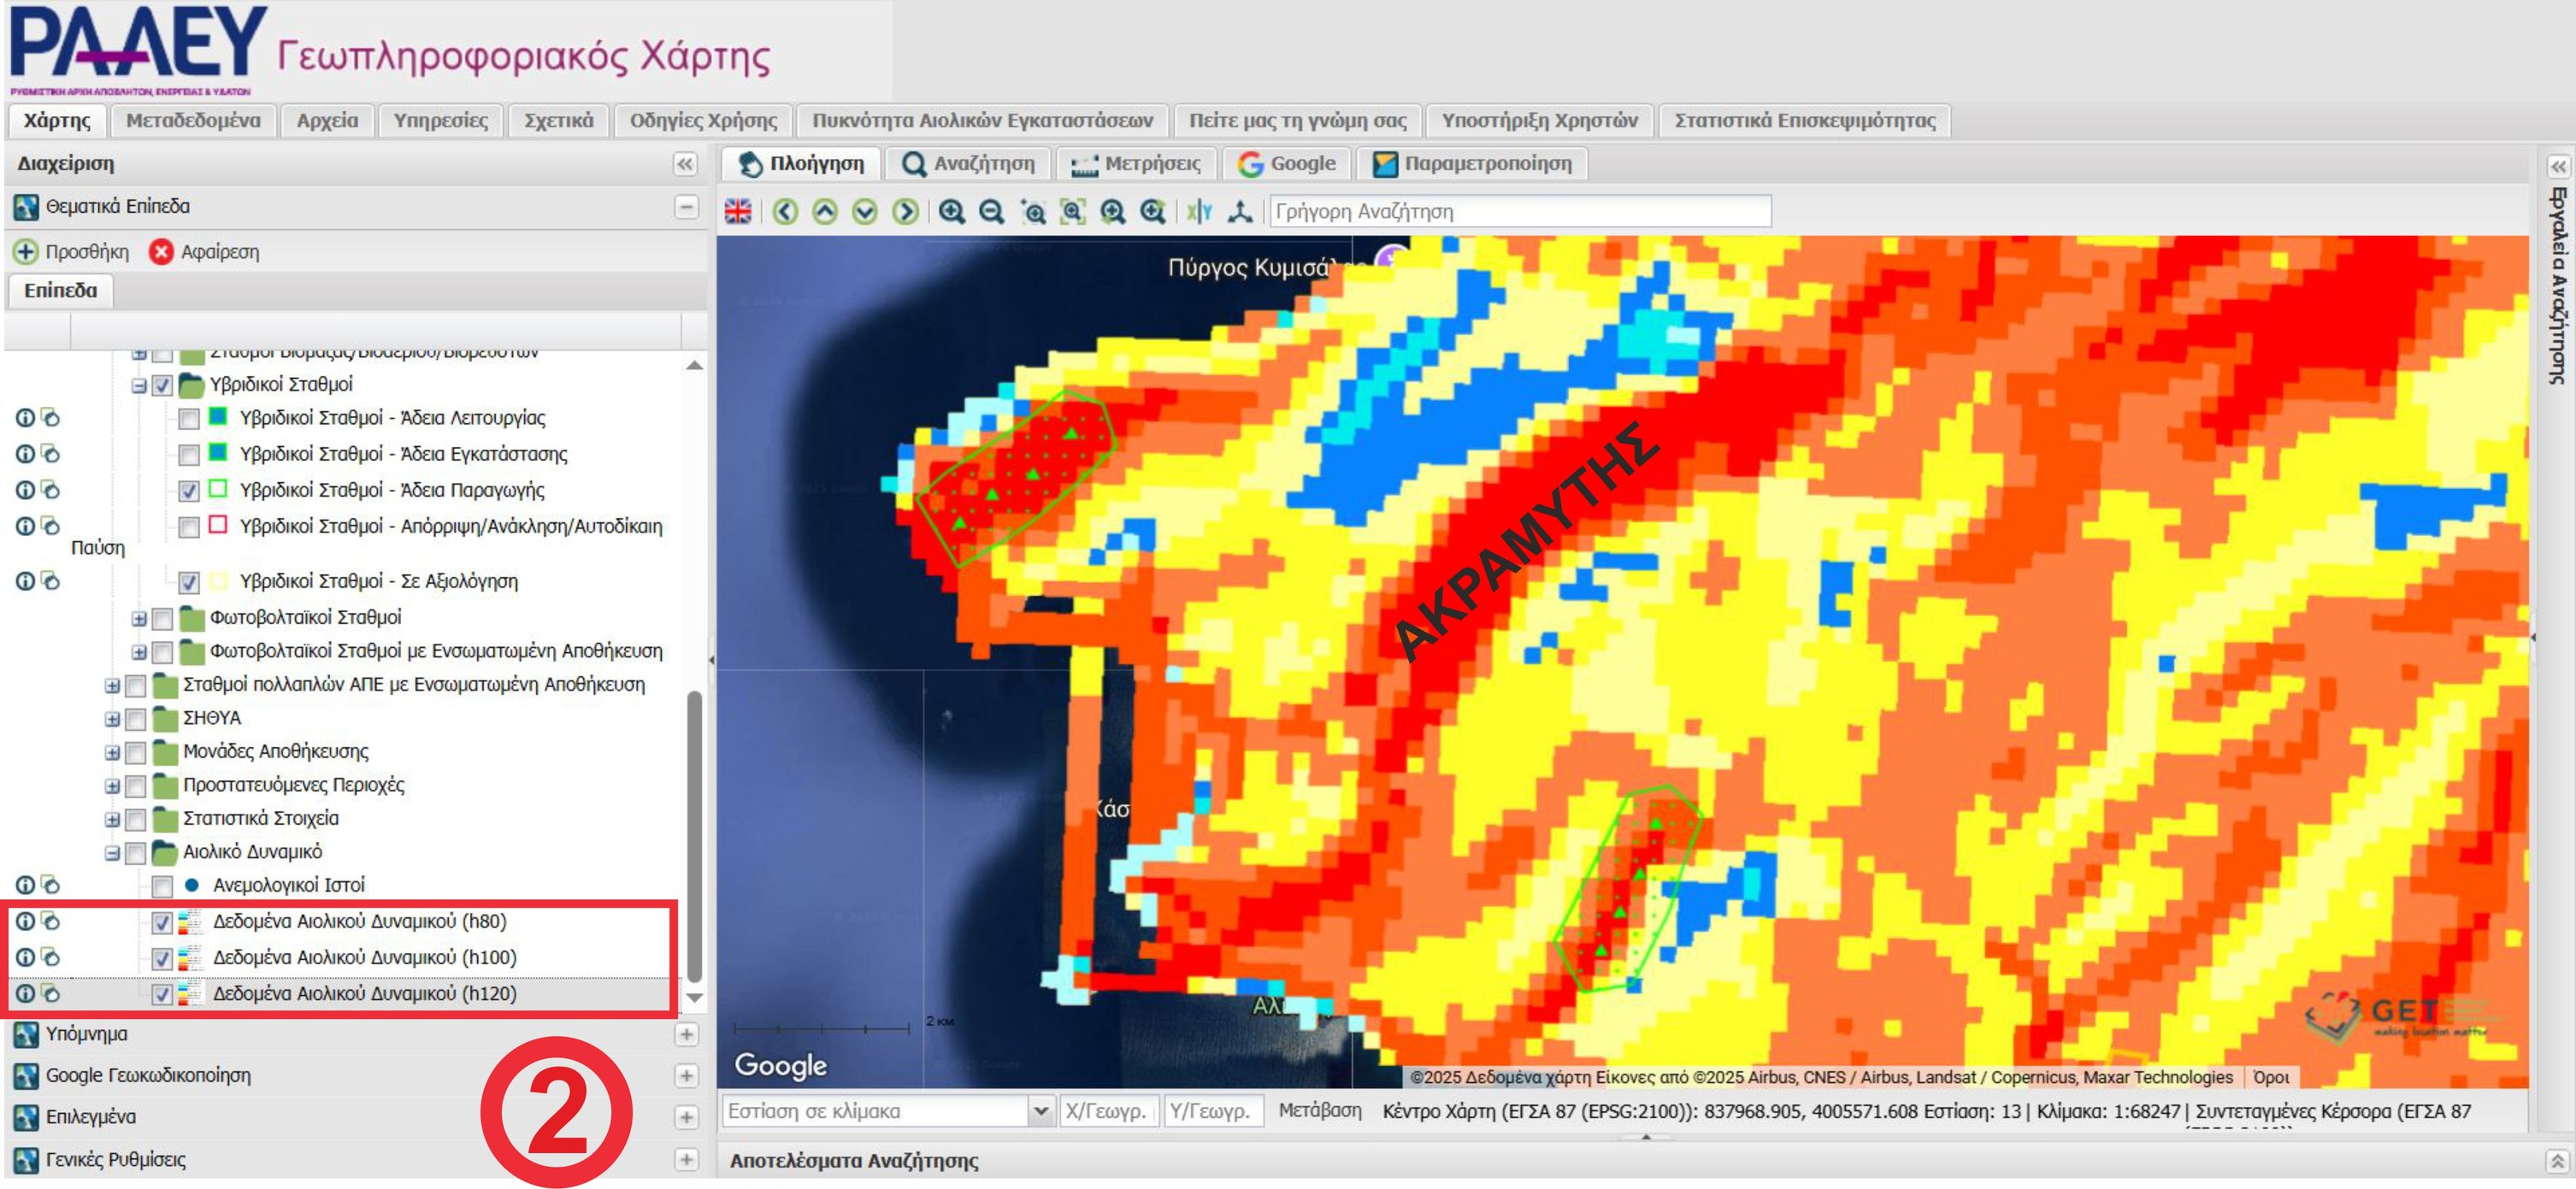Switch to the Μετρήσεις toolbar tab

pyautogui.click(x=1135, y=164)
